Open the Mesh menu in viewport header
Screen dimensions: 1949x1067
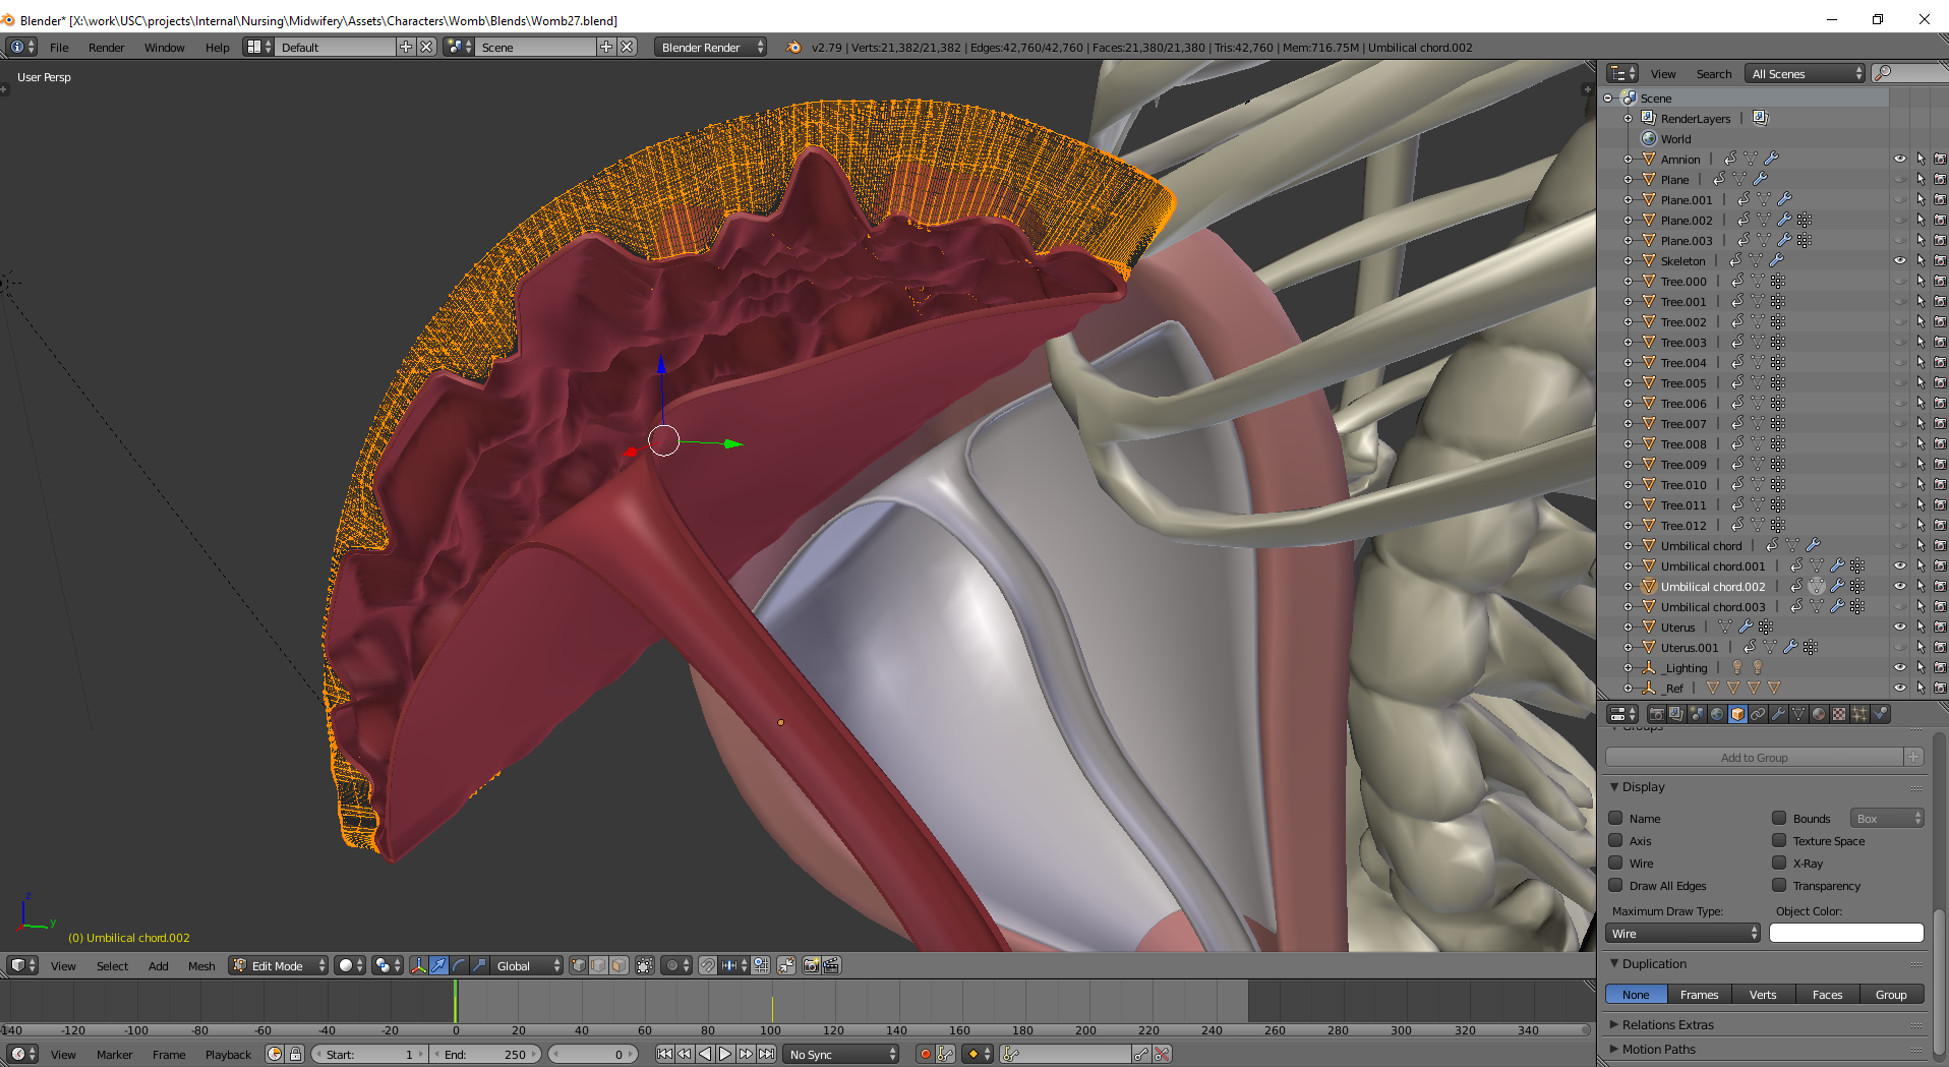pos(201,966)
